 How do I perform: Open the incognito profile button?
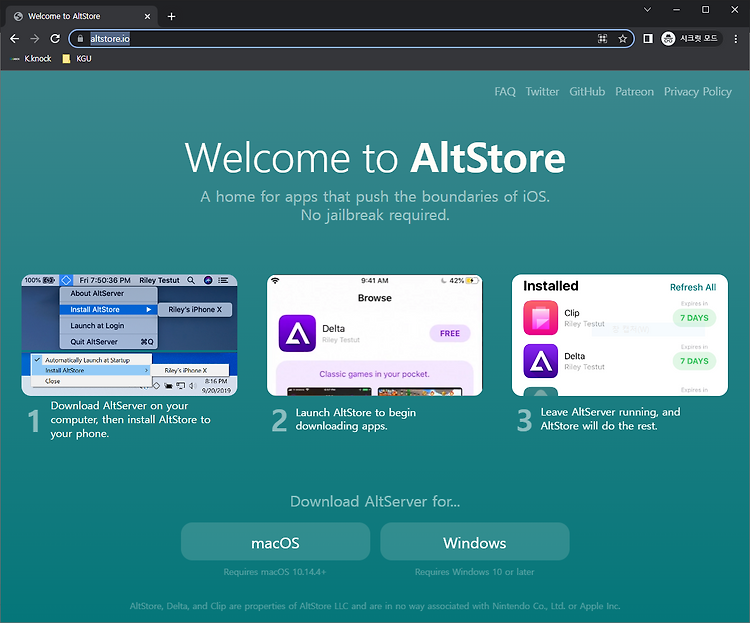pos(689,39)
